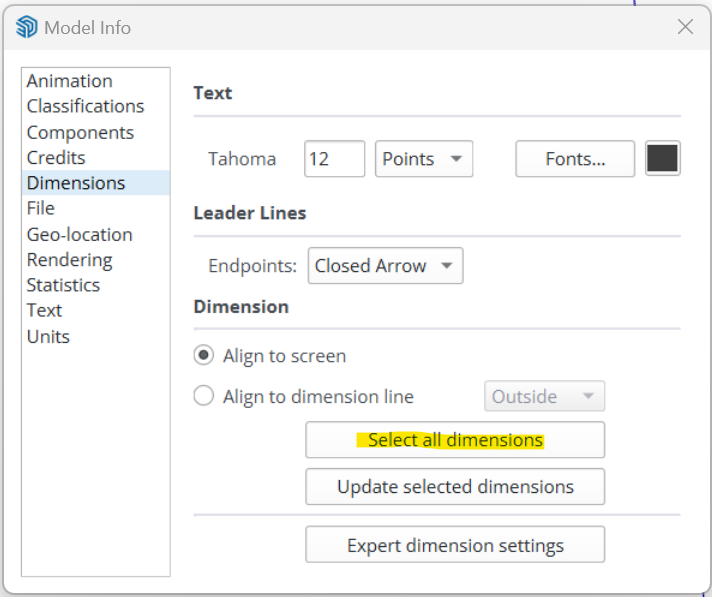Open Expert dimension settings

pos(455,544)
